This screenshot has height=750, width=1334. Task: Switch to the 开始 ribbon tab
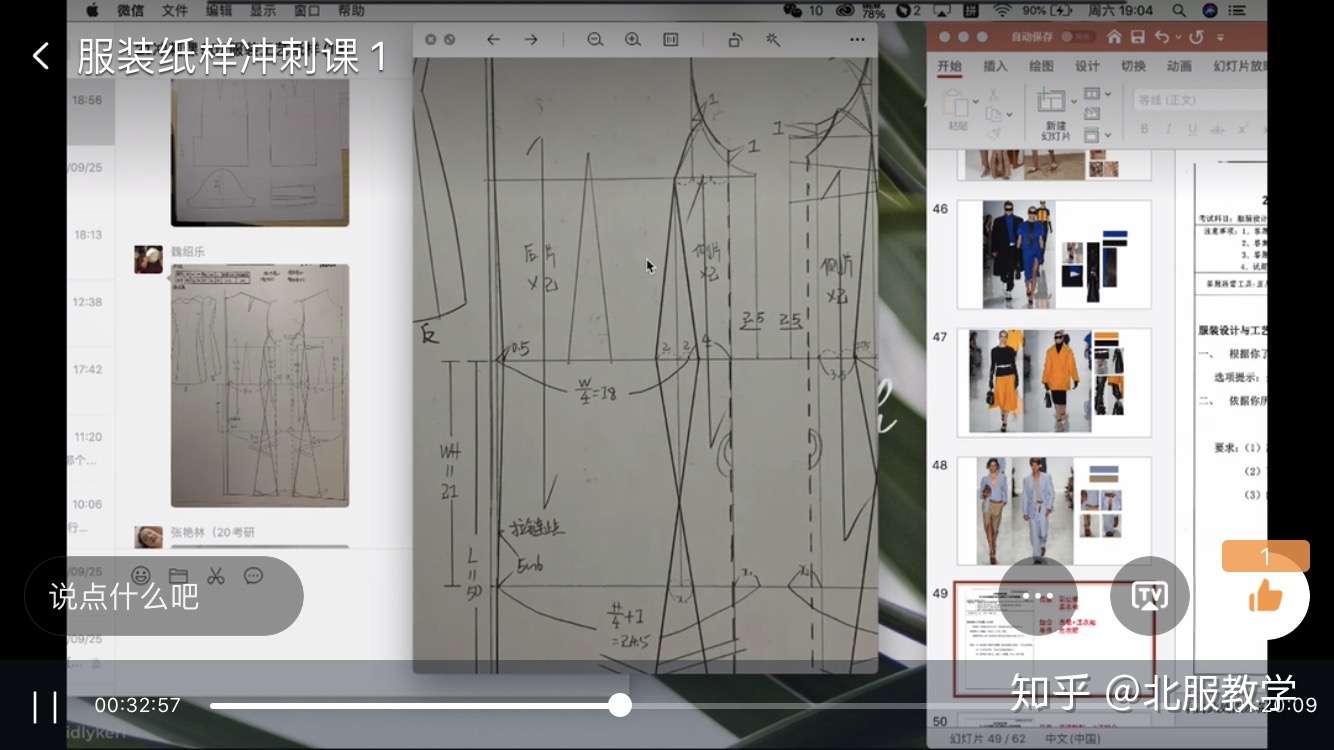pyautogui.click(x=949, y=66)
